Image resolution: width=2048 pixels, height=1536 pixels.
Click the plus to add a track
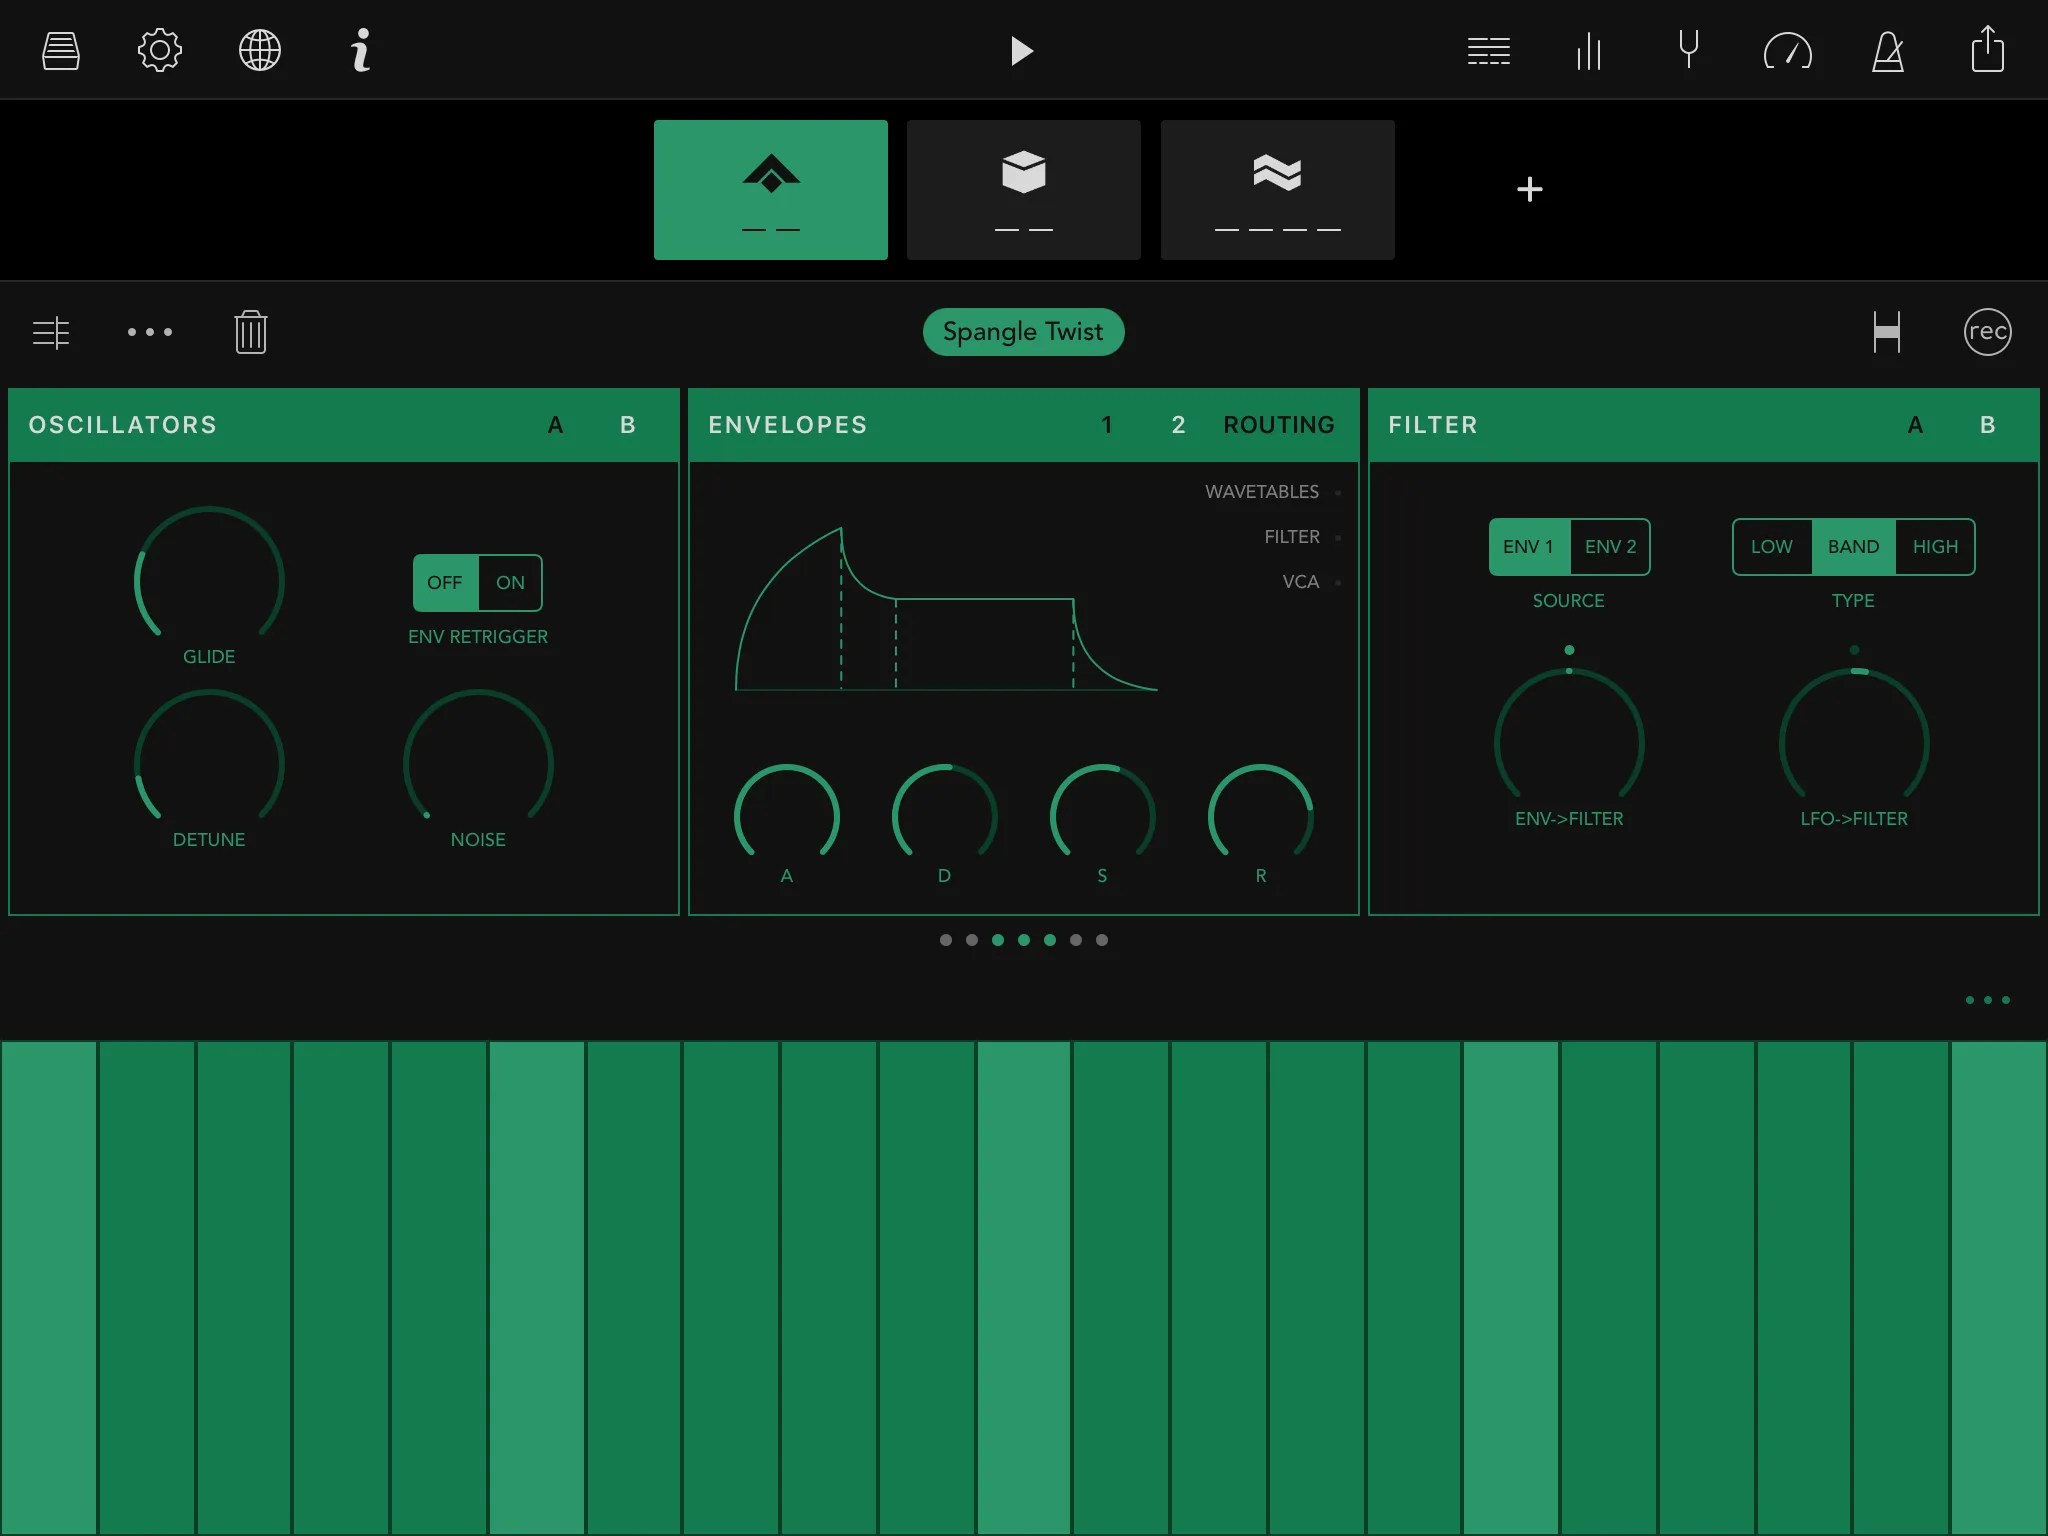pyautogui.click(x=1529, y=189)
